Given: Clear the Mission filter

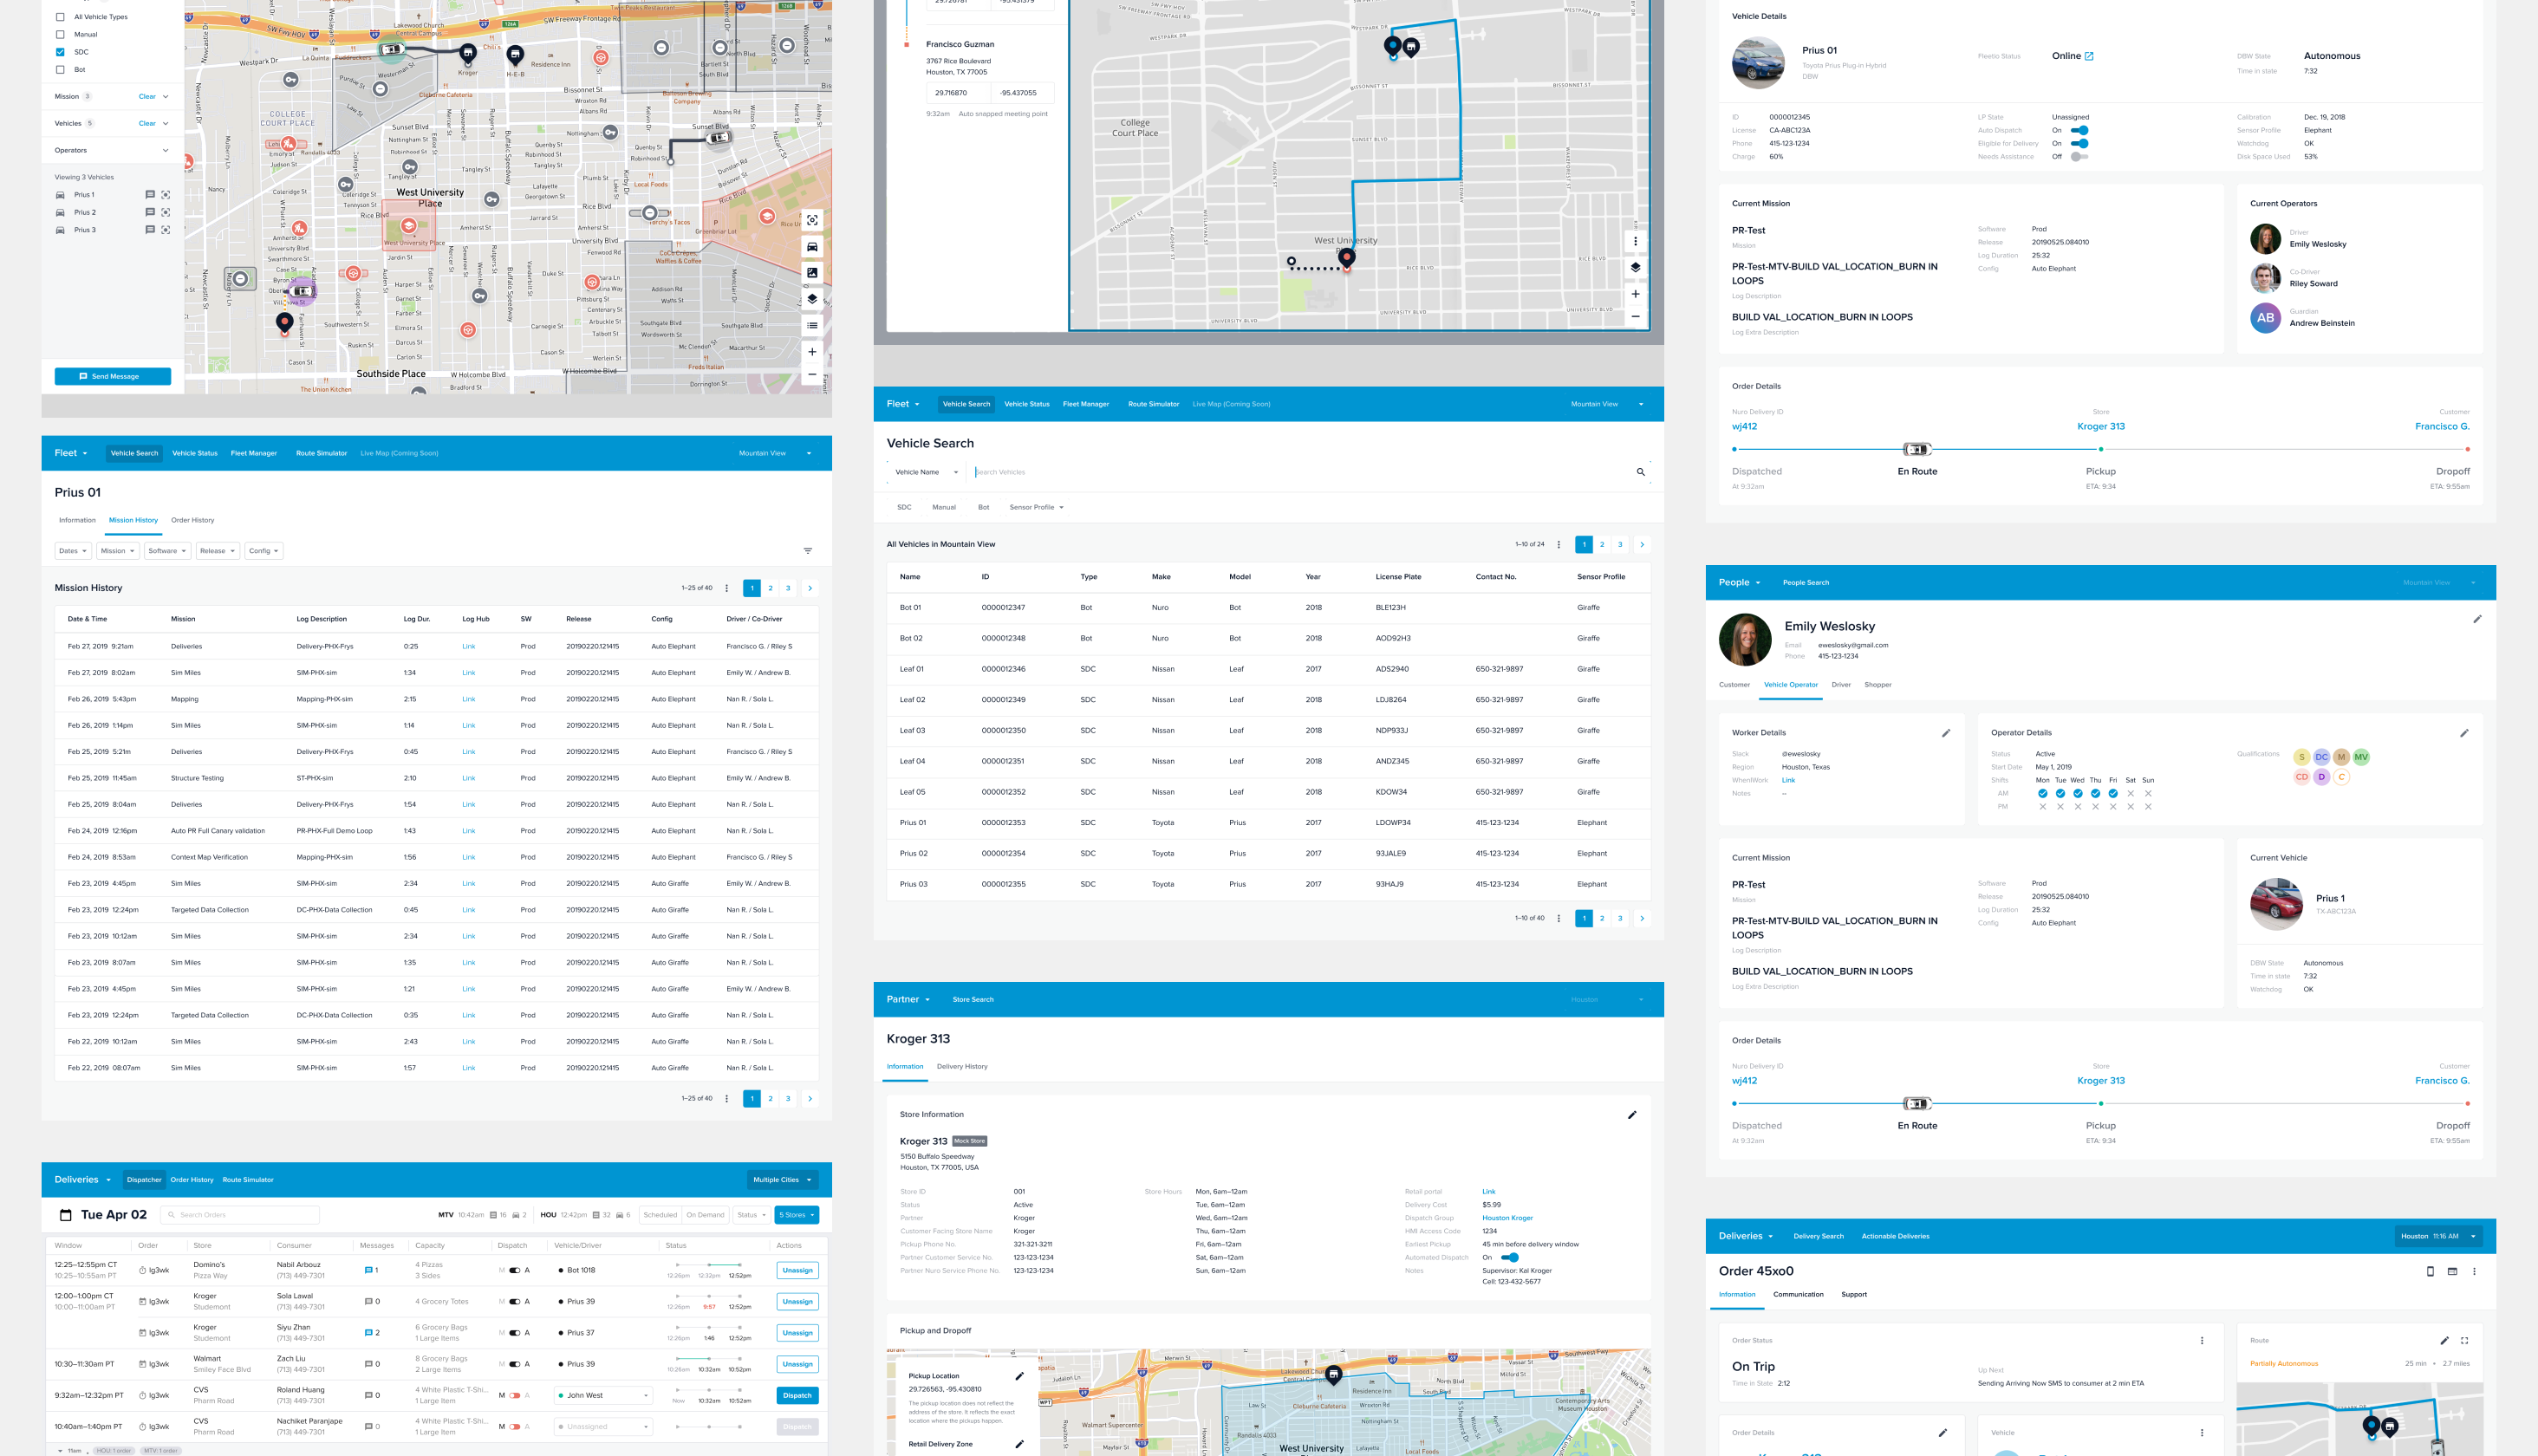Looking at the screenshot, I should pyautogui.click(x=147, y=97).
